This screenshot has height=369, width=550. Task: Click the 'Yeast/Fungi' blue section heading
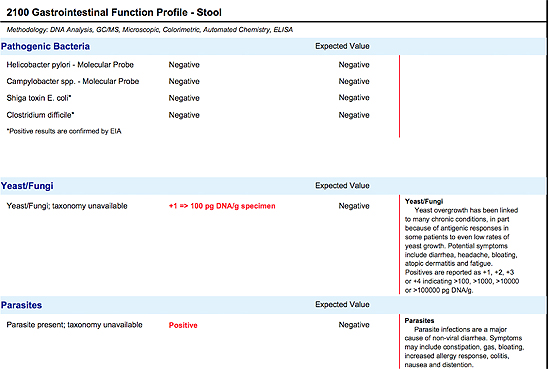[x=27, y=186]
